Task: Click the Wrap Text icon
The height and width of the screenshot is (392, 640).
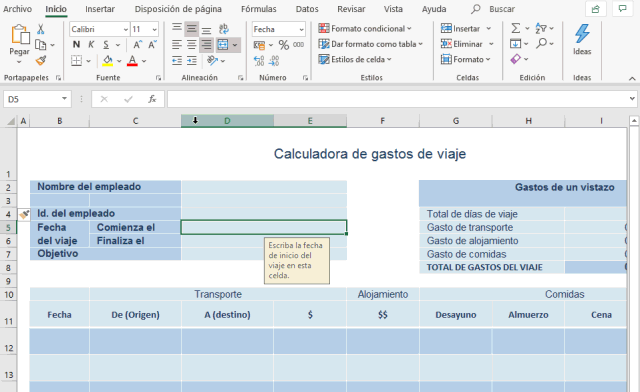Action: (x=223, y=29)
